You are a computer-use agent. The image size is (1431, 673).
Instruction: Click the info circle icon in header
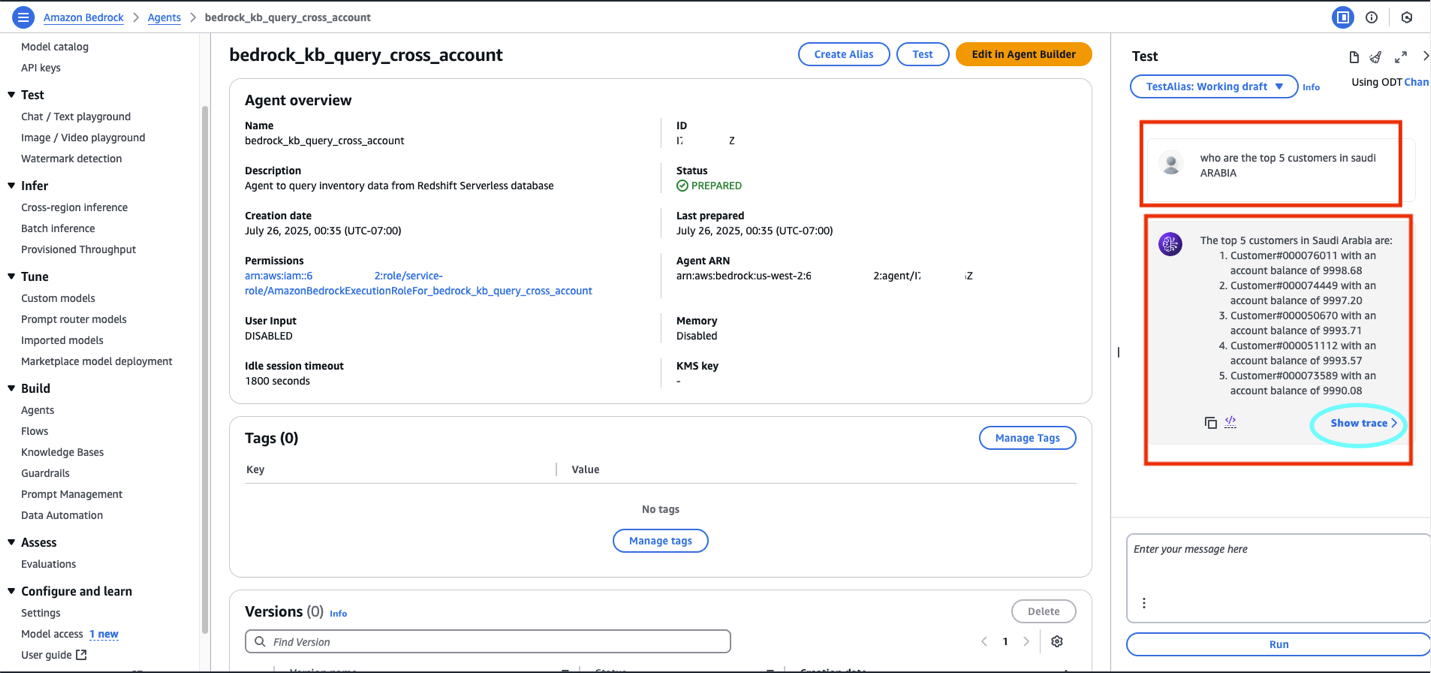point(1372,17)
